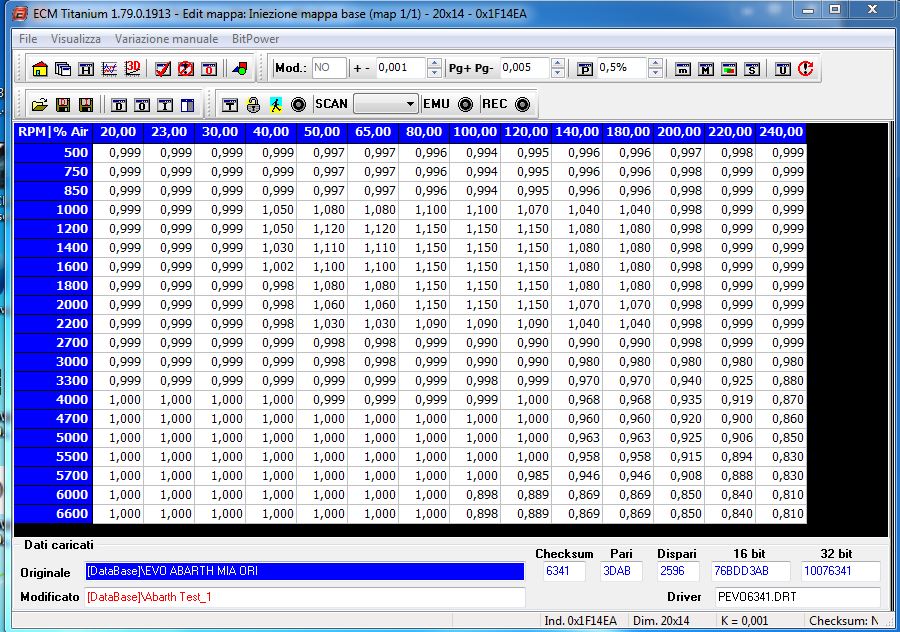This screenshot has height=632, width=900.
Task: Click the first floppy disk save icon
Action: click(63, 104)
